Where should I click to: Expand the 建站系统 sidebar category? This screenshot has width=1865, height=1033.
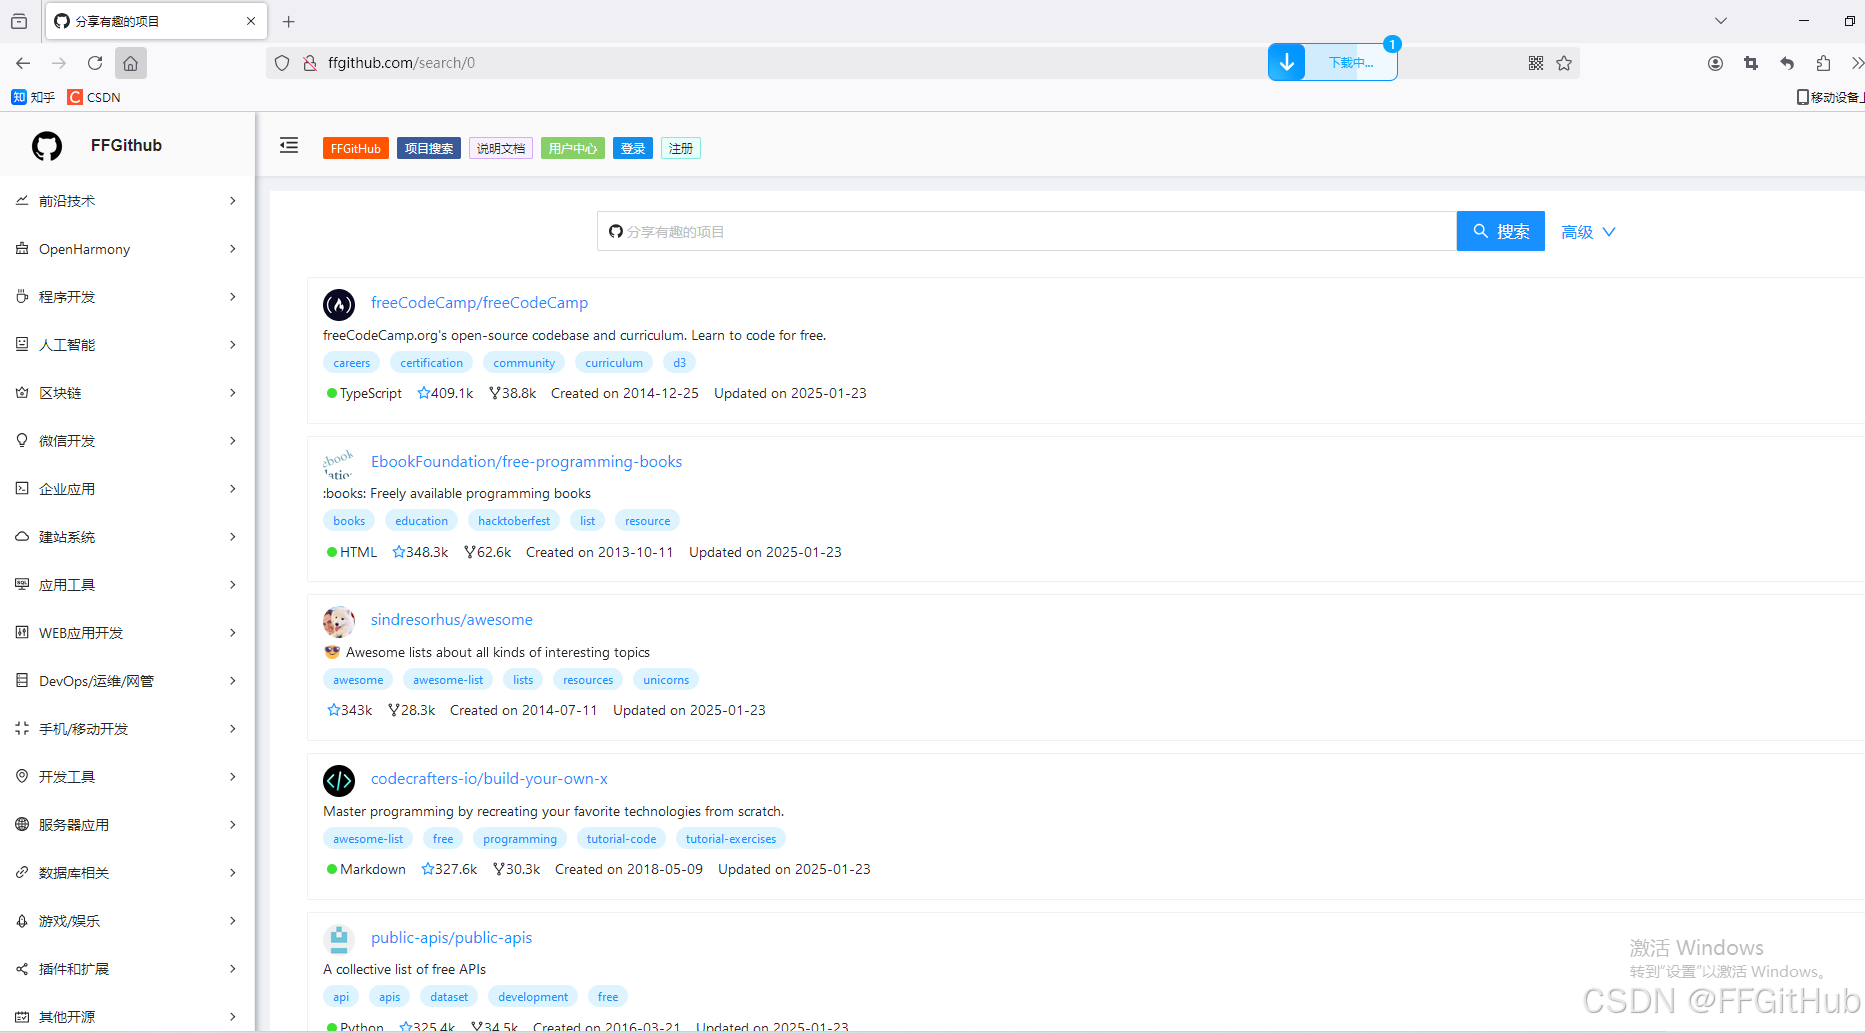coord(127,537)
